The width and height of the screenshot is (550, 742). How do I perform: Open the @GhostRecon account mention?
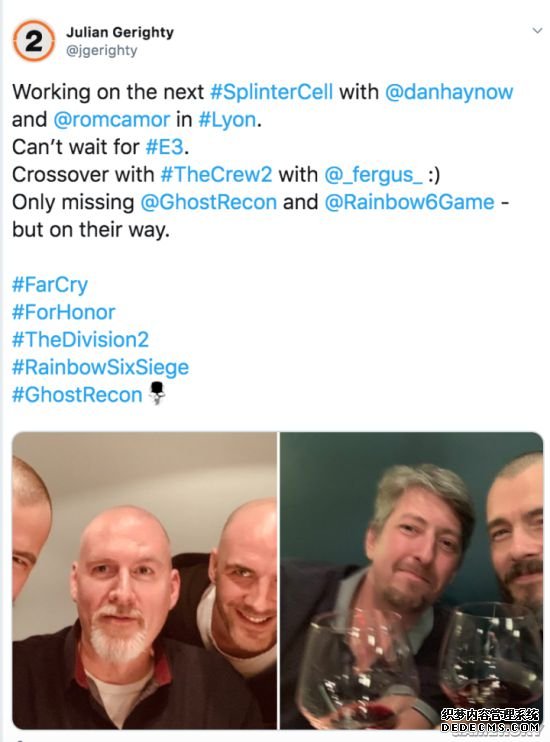point(209,202)
